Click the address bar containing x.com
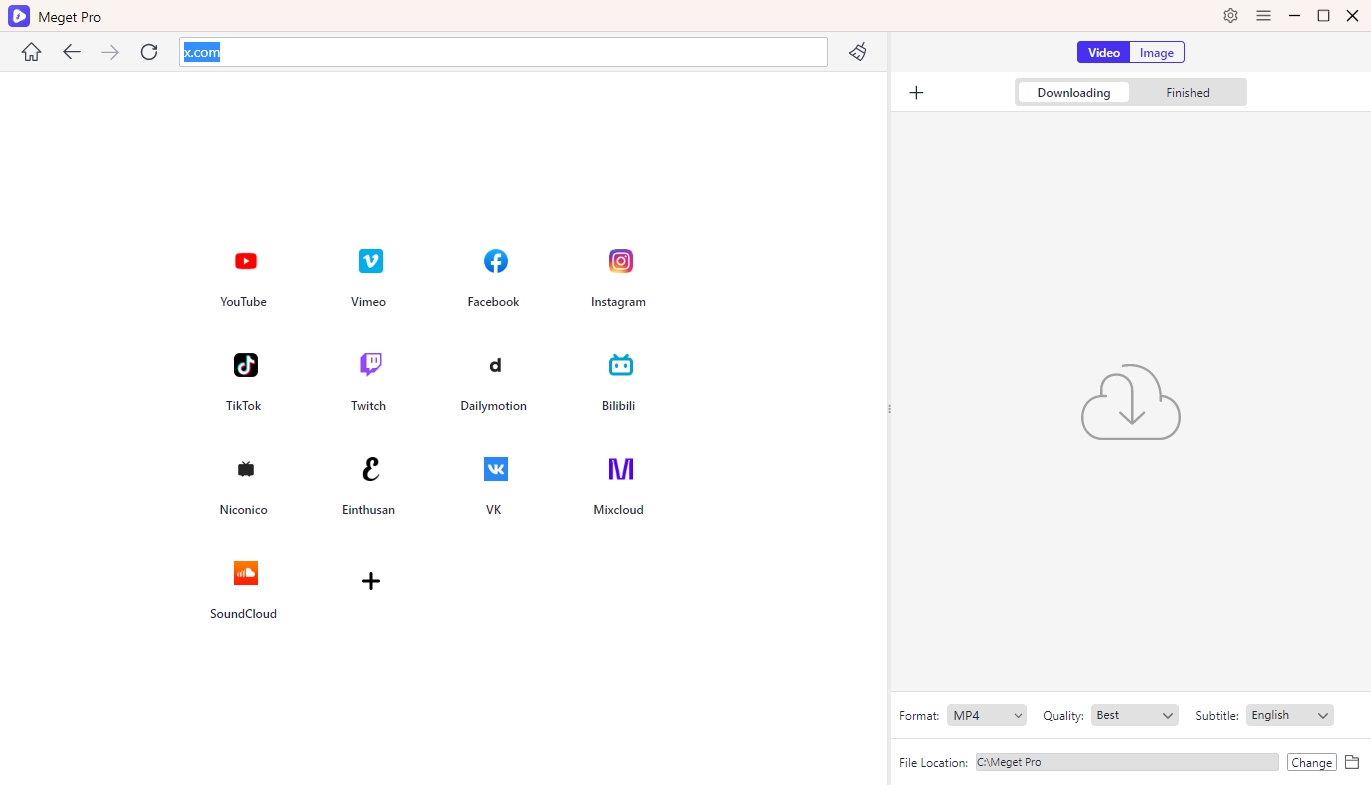This screenshot has height=785, width=1371. [x=503, y=52]
